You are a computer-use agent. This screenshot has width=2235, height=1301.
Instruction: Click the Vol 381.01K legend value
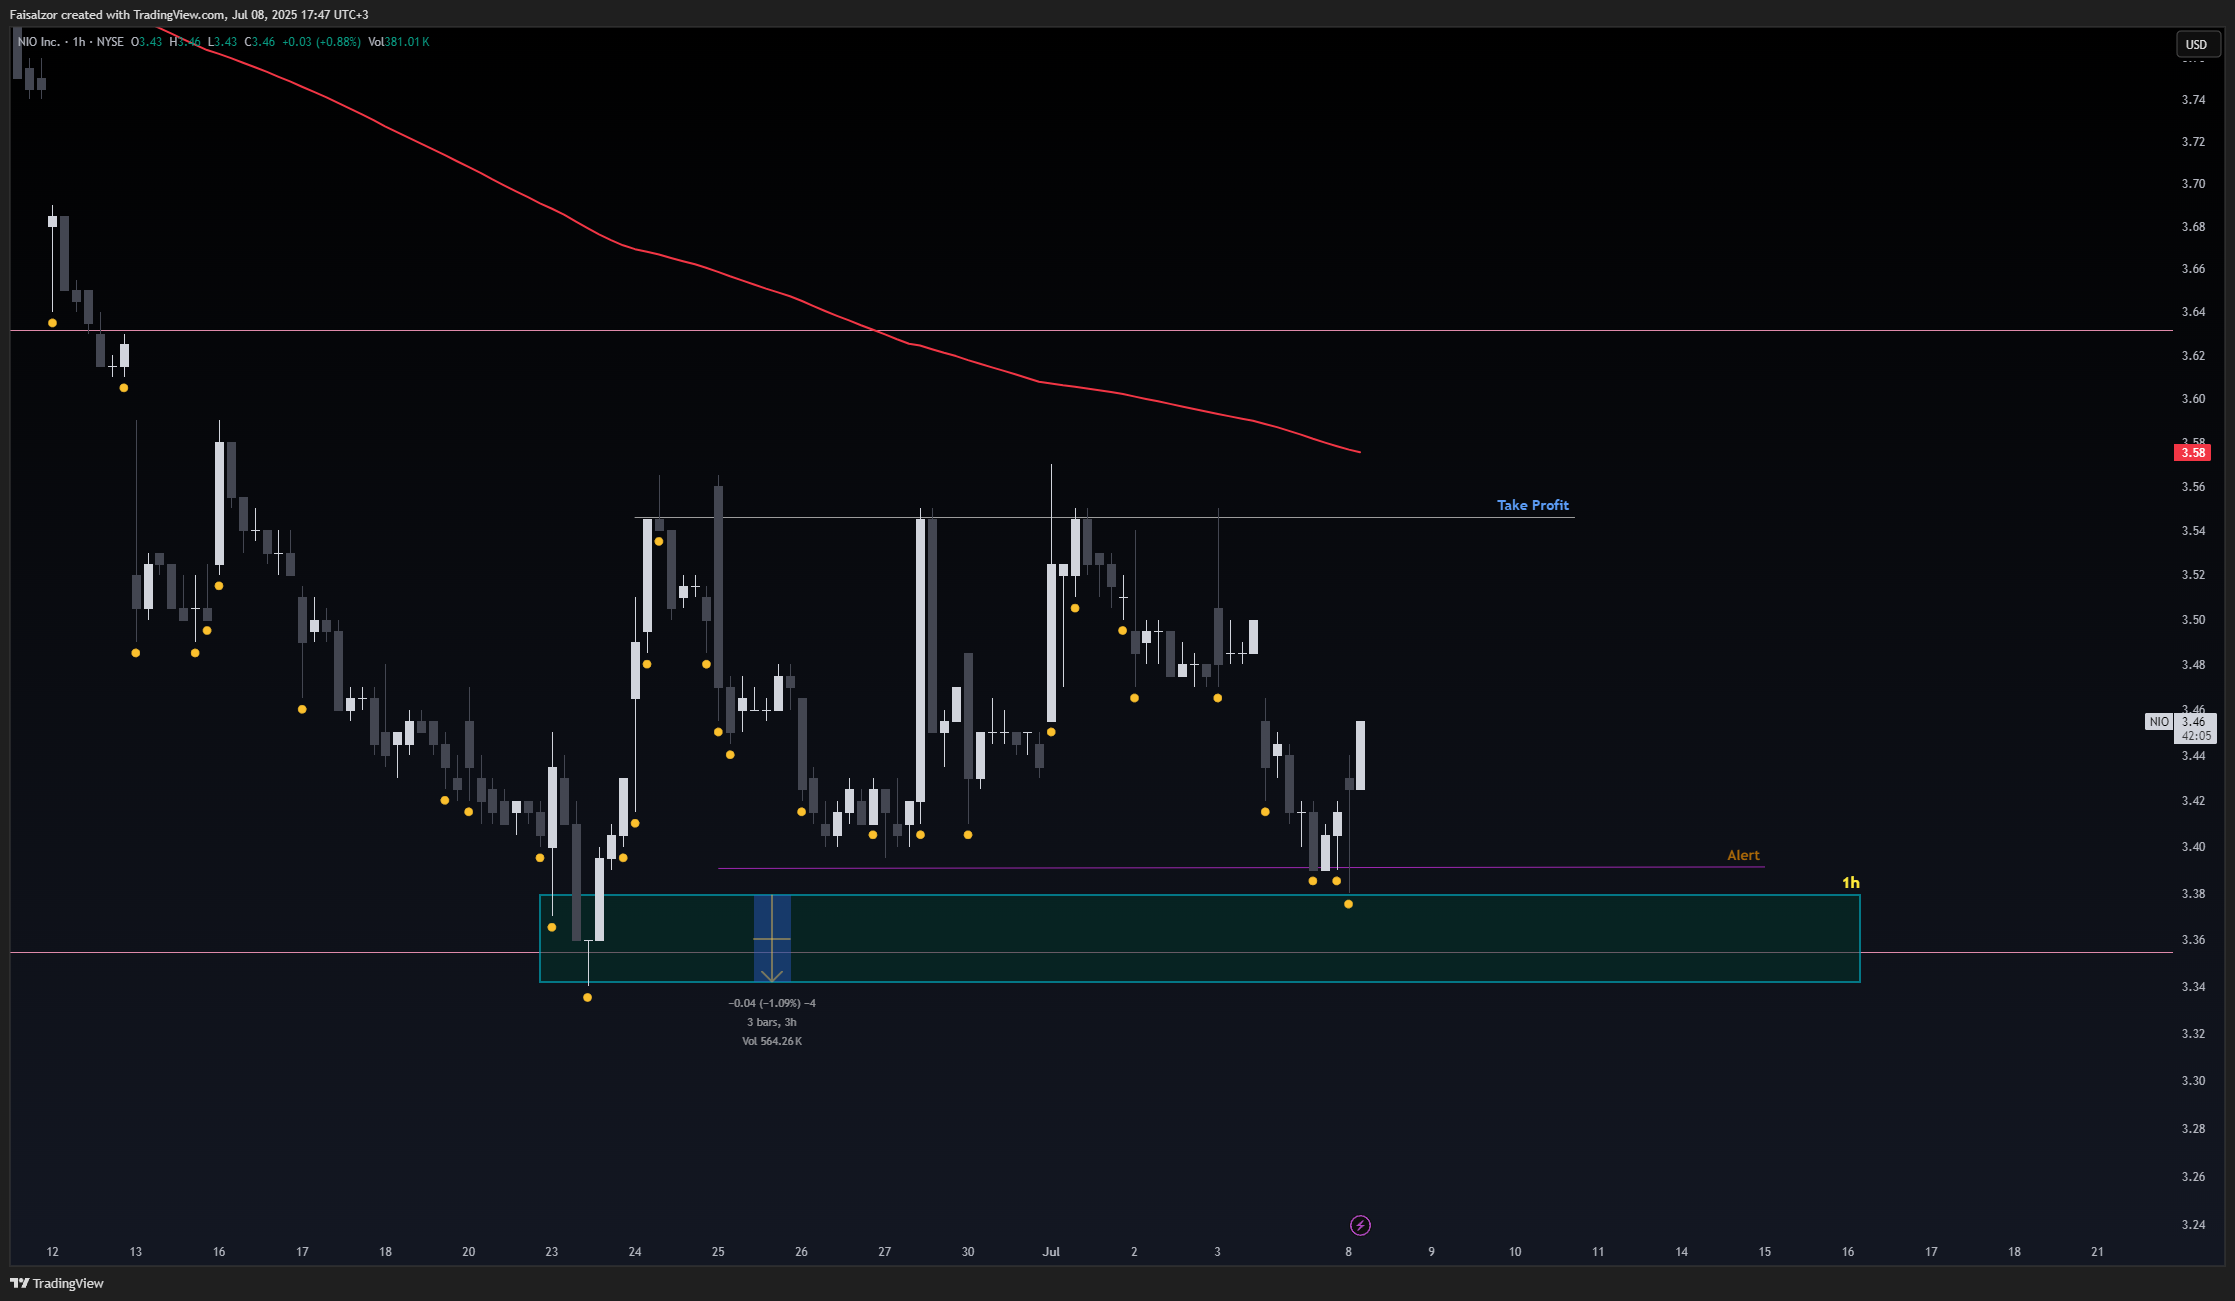coord(398,42)
